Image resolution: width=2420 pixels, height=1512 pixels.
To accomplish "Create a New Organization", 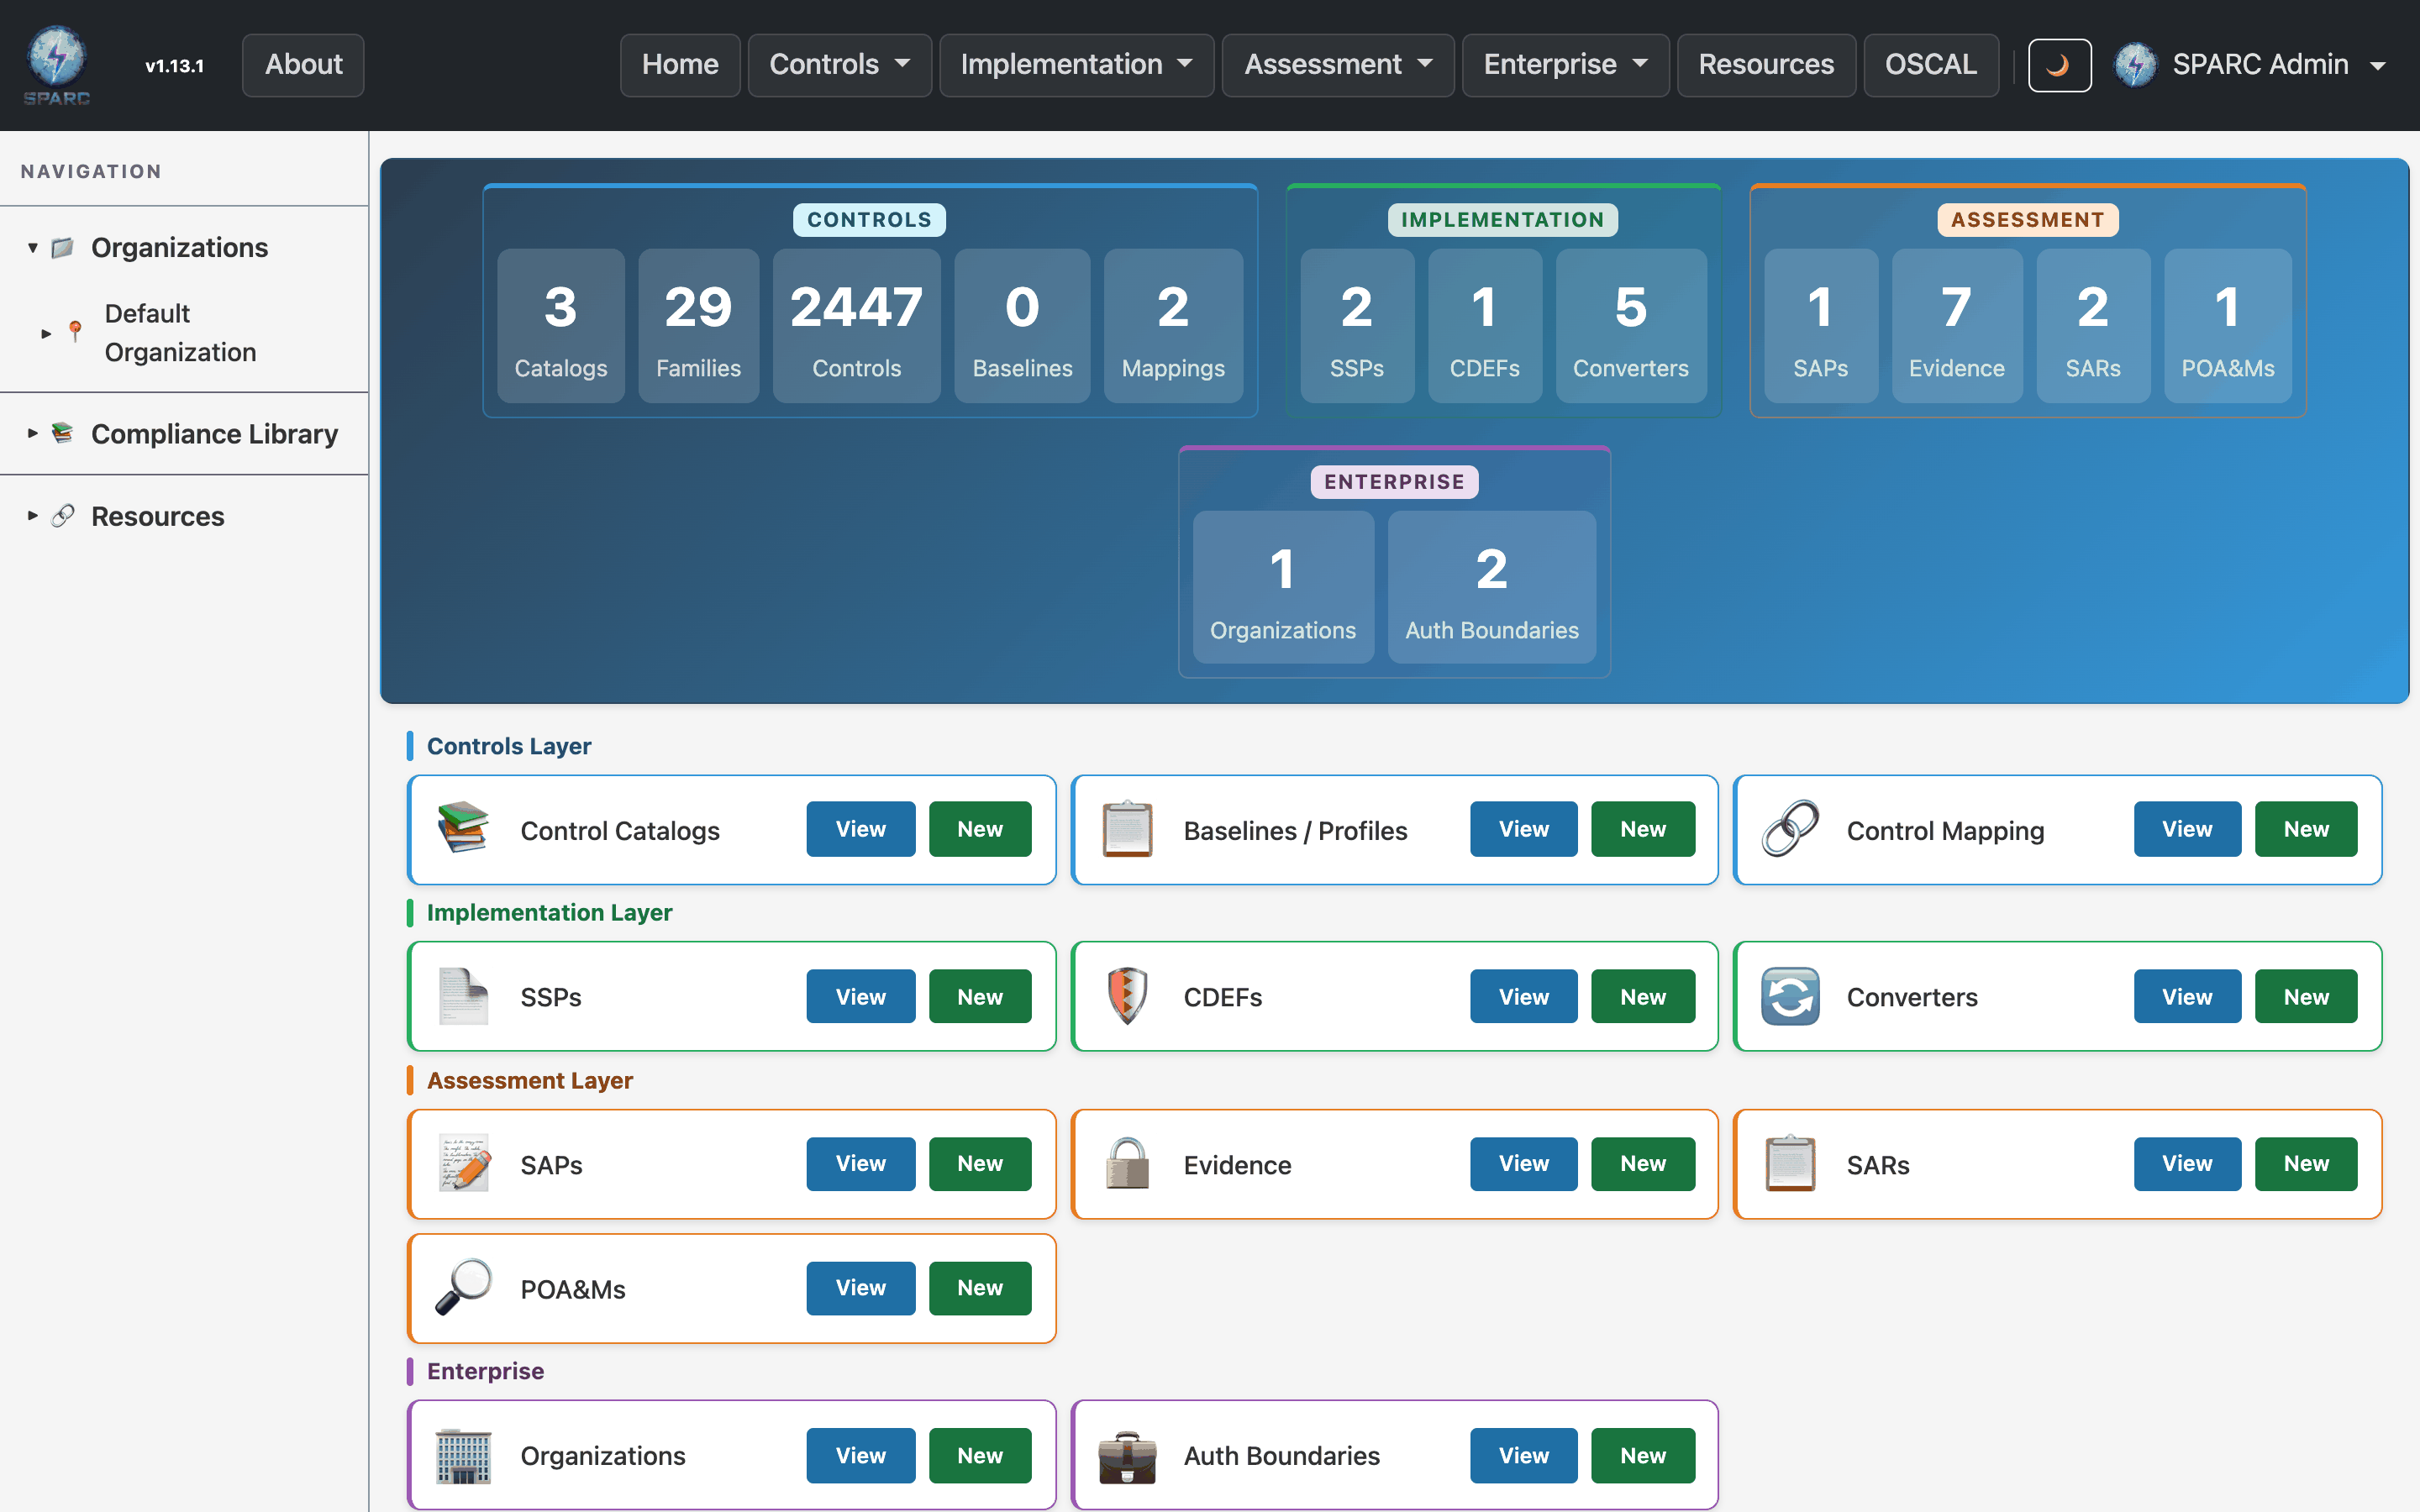I will [x=980, y=1456].
